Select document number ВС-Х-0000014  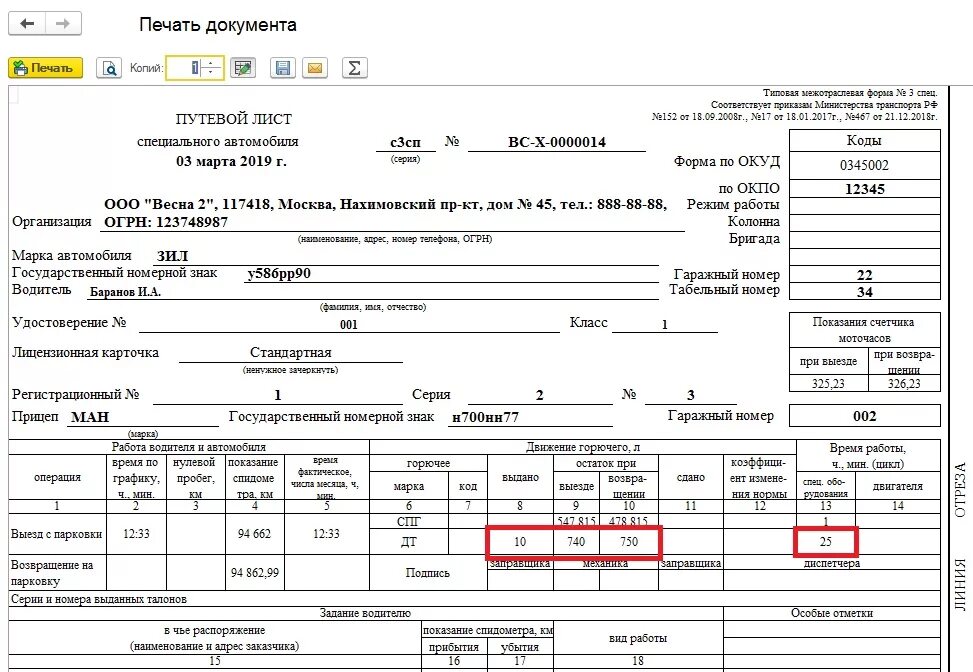[557, 142]
